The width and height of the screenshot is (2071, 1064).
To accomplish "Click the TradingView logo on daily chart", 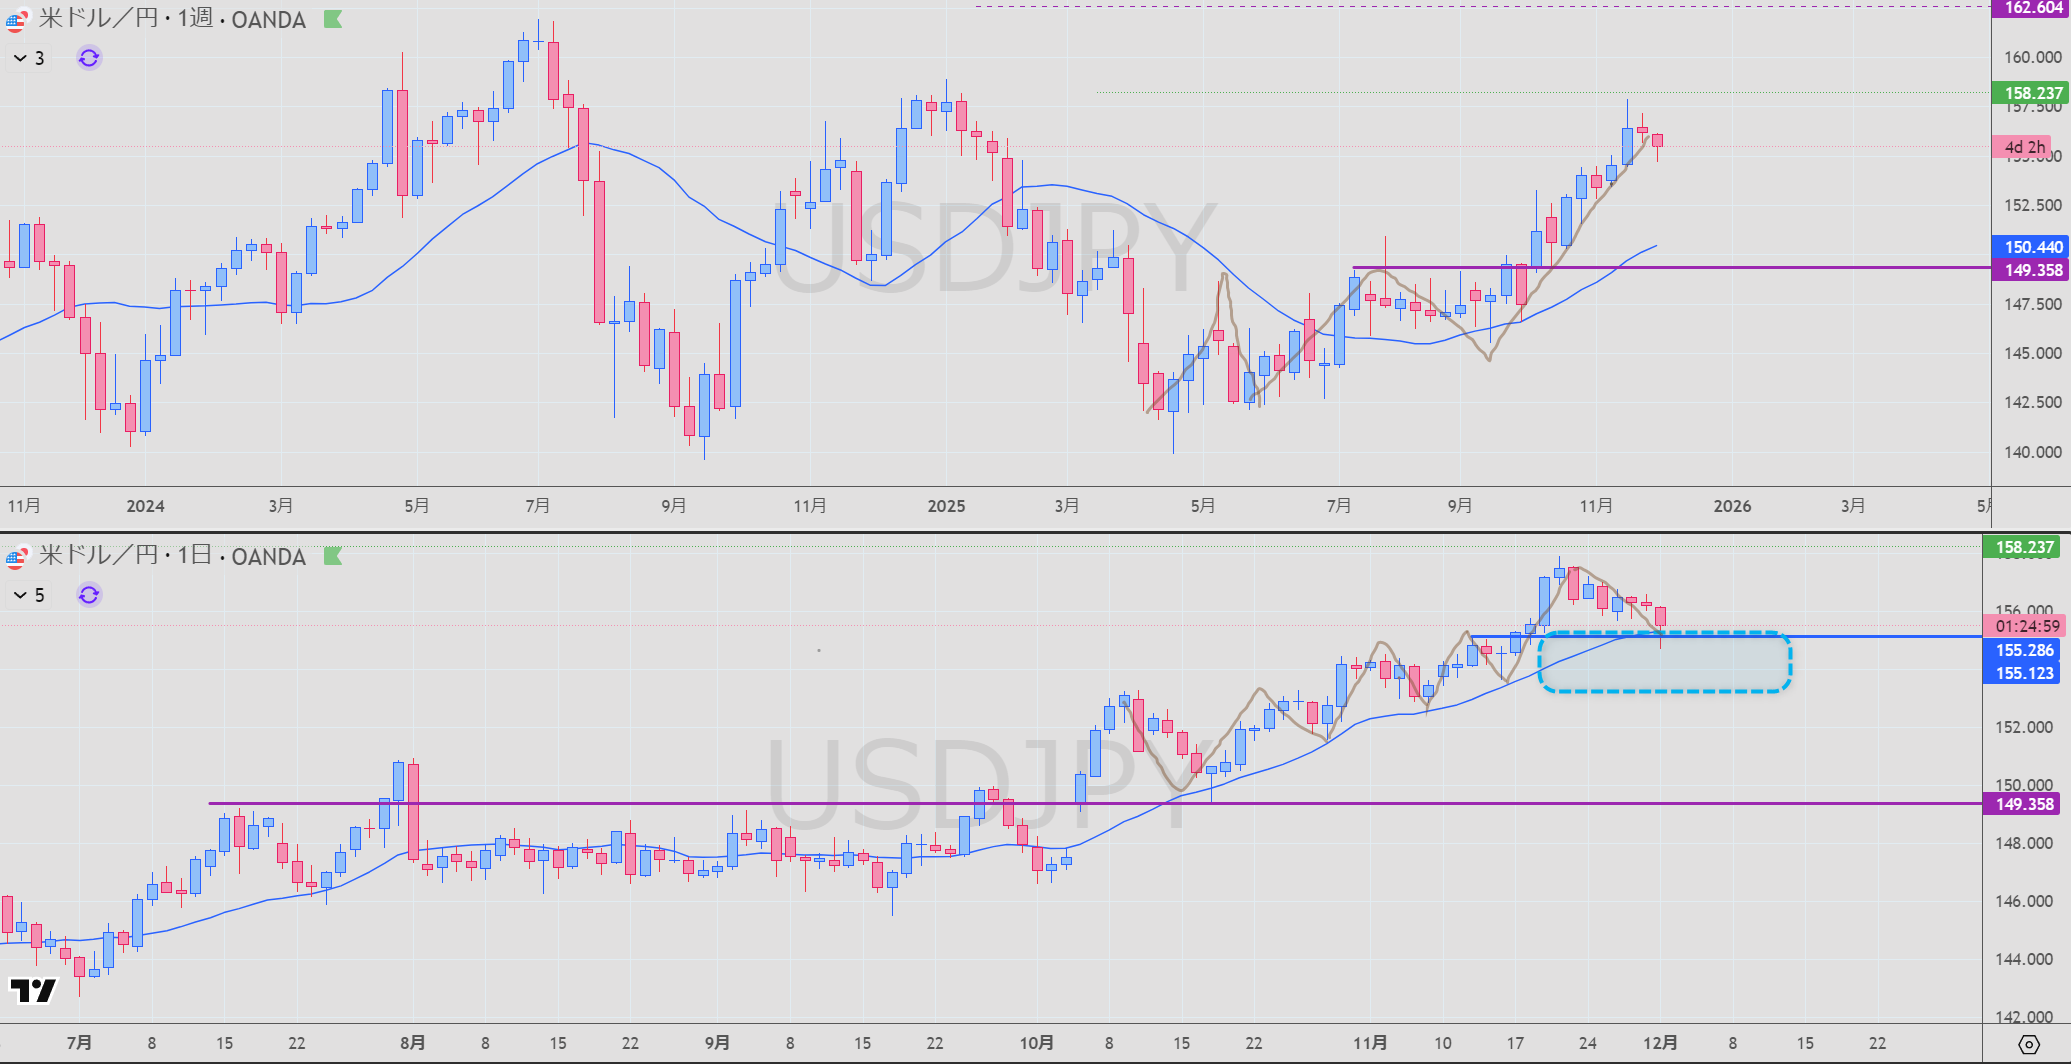I will click(x=32, y=991).
